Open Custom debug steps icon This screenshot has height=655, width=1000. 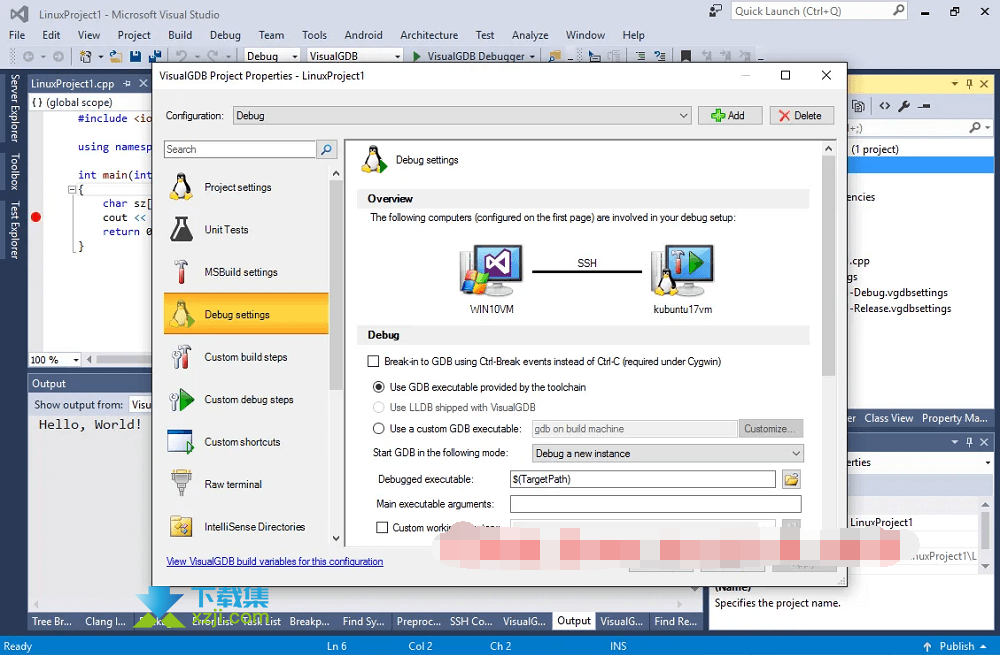(x=181, y=400)
